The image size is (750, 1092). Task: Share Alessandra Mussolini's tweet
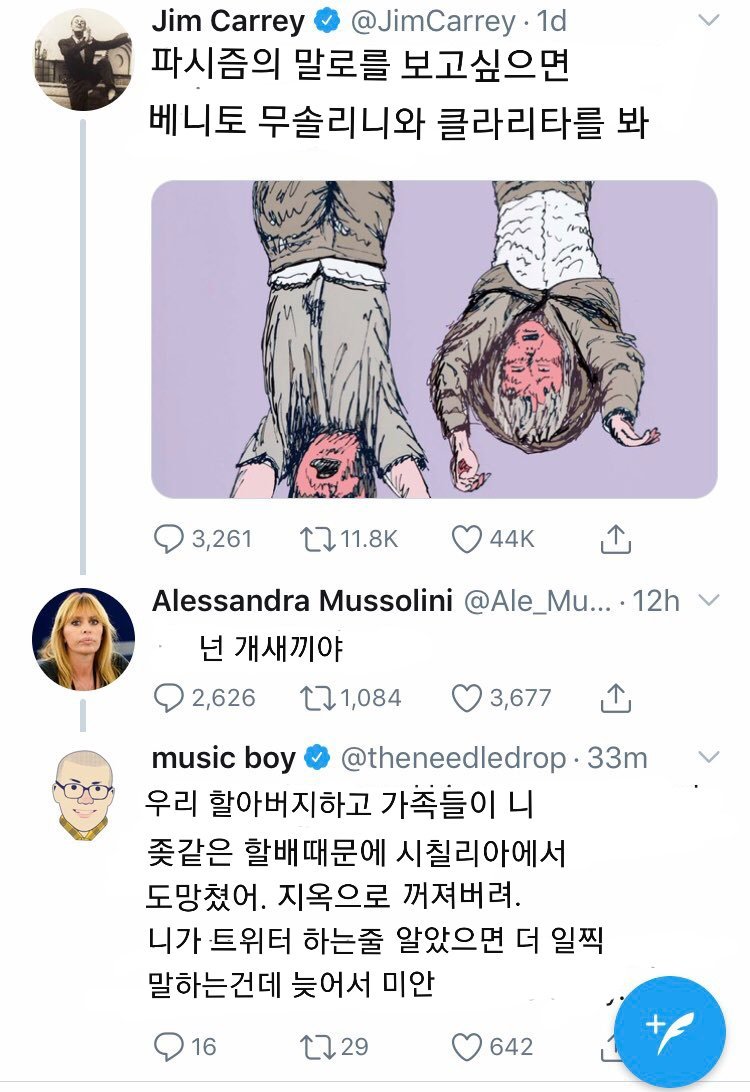(617, 697)
